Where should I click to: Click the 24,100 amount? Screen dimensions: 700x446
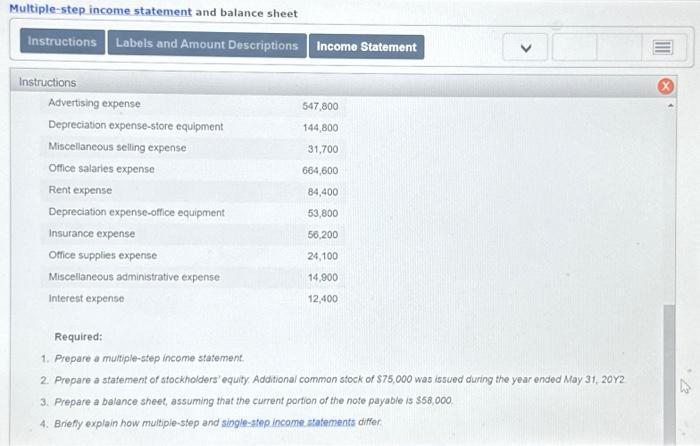tap(323, 256)
